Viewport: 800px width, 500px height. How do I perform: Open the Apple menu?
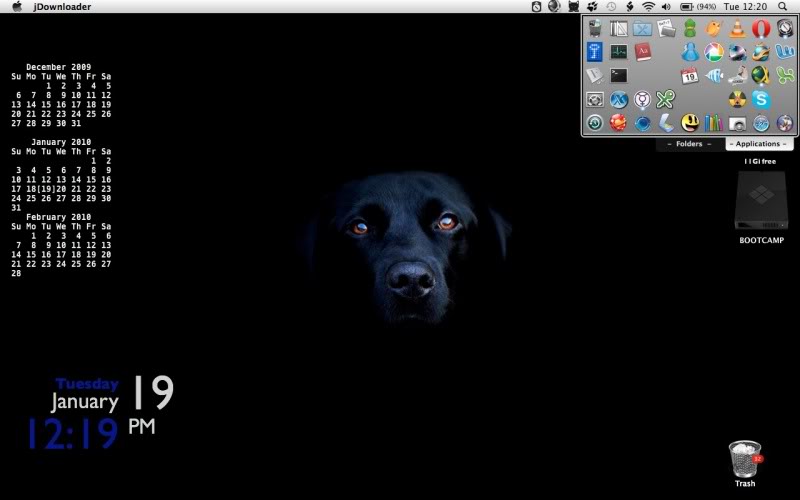(x=17, y=6)
